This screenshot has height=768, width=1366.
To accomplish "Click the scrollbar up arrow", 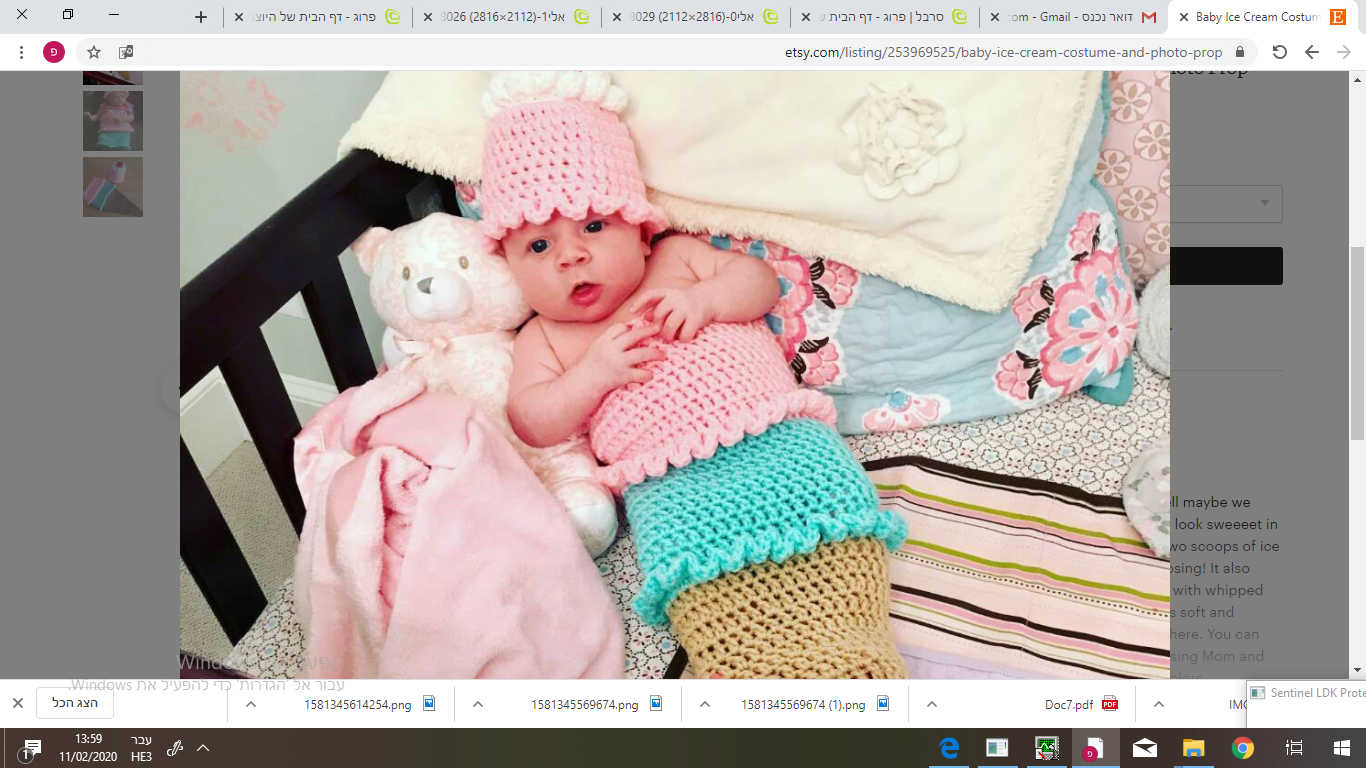I will point(1357,79).
